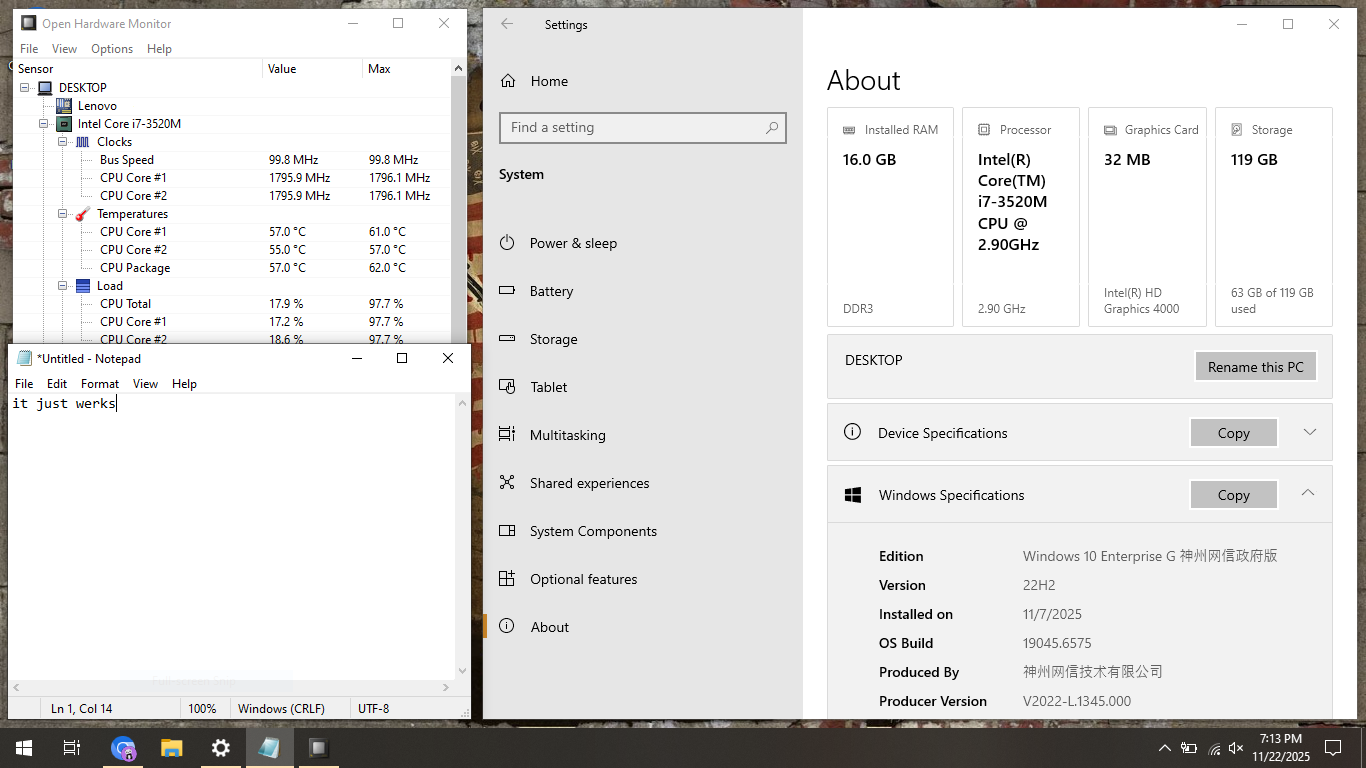The width and height of the screenshot is (1366, 768).
Task: Click Notepad's vertical scrollbar down arrow
Action: pos(462,671)
